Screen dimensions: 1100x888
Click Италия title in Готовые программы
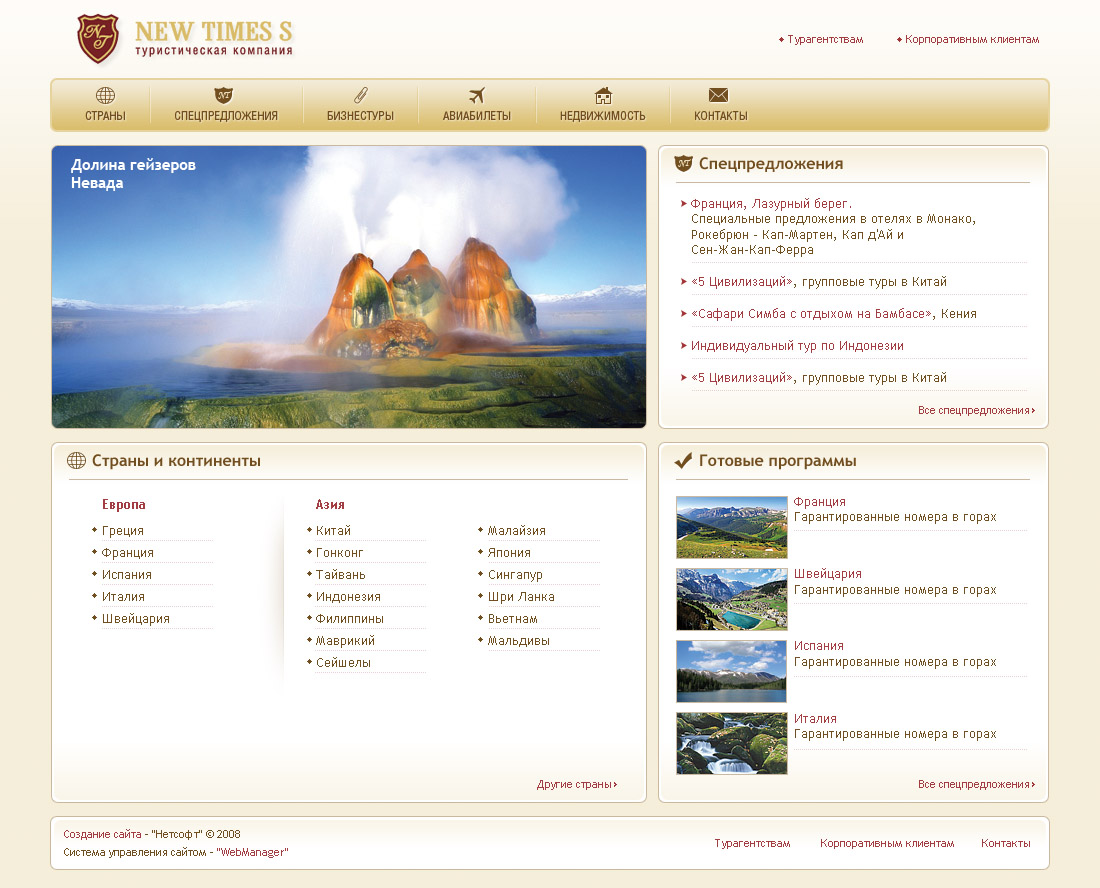pyautogui.click(x=815, y=718)
